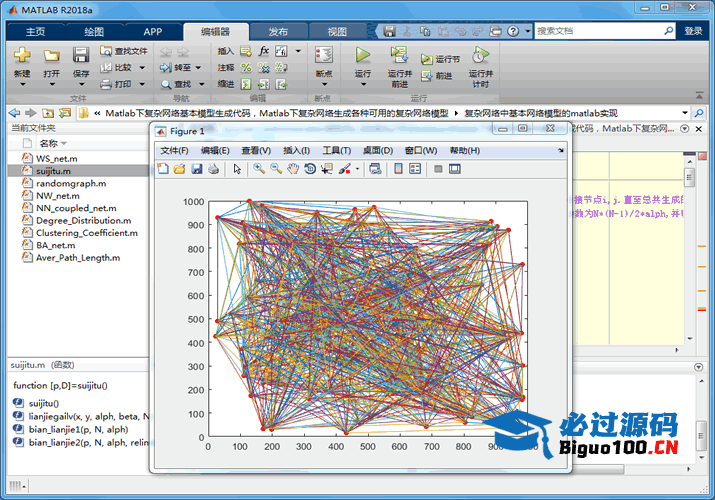715x500 pixels.
Task: Open the Brush tool color dropdown arrow
Action: point(357,169)
